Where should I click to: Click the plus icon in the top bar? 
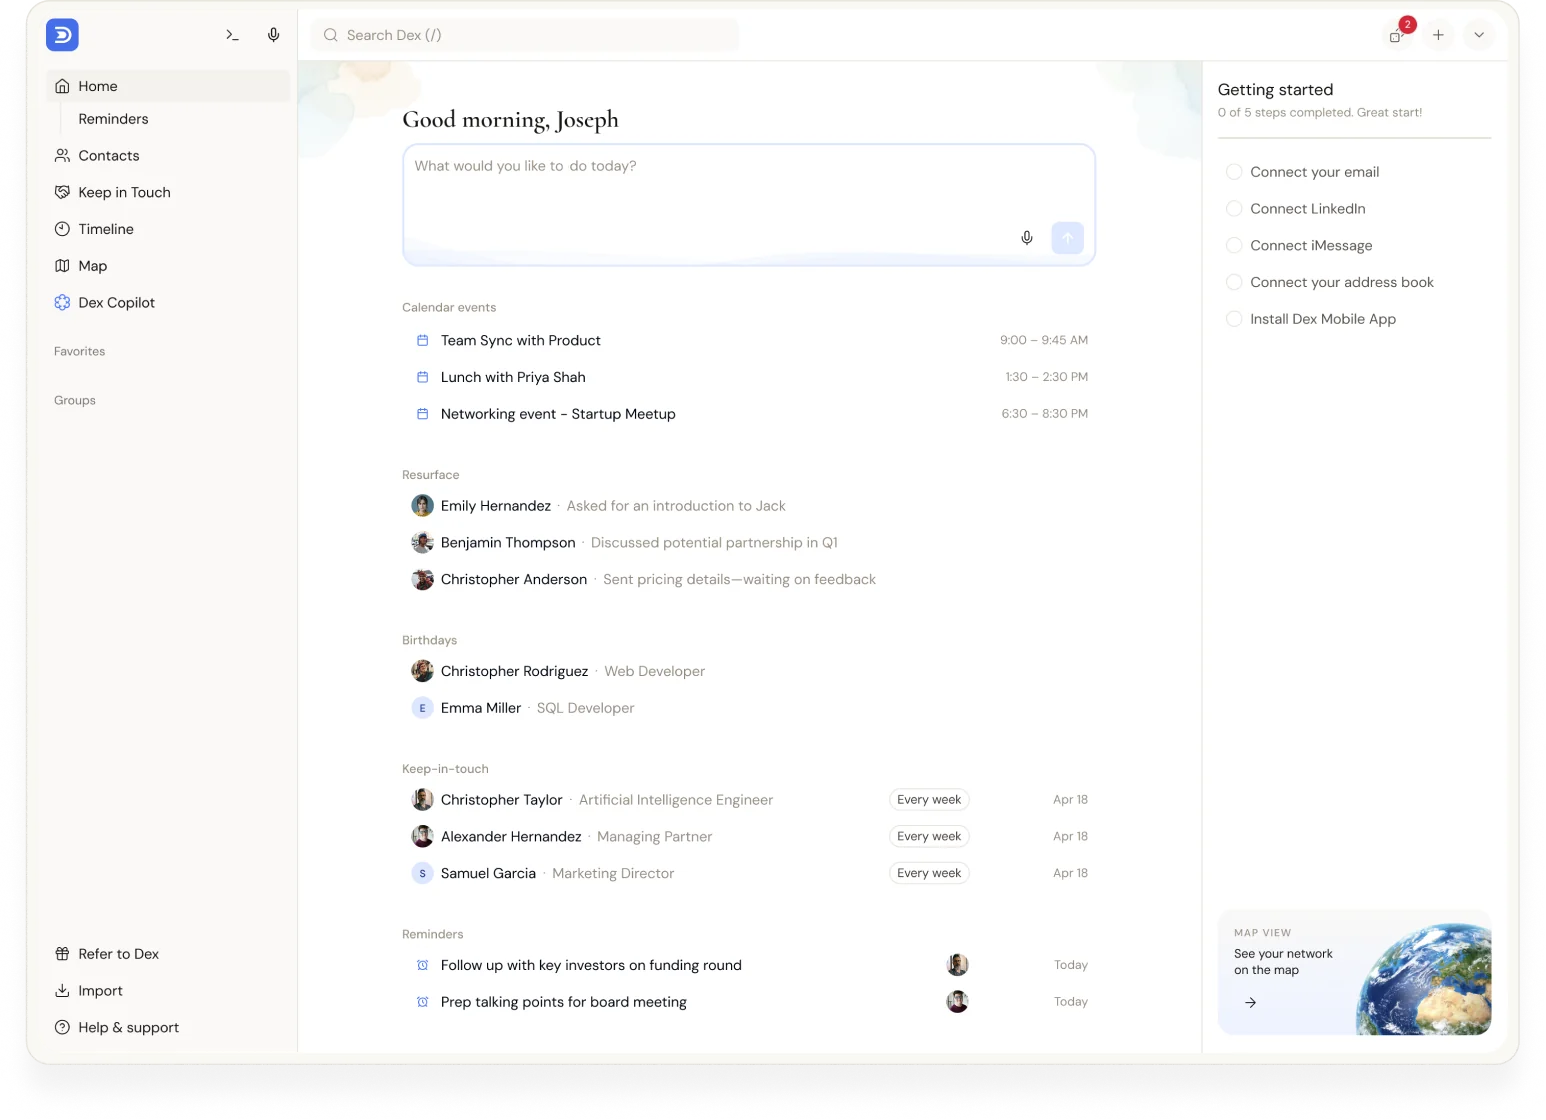[x=1438, y=35]
